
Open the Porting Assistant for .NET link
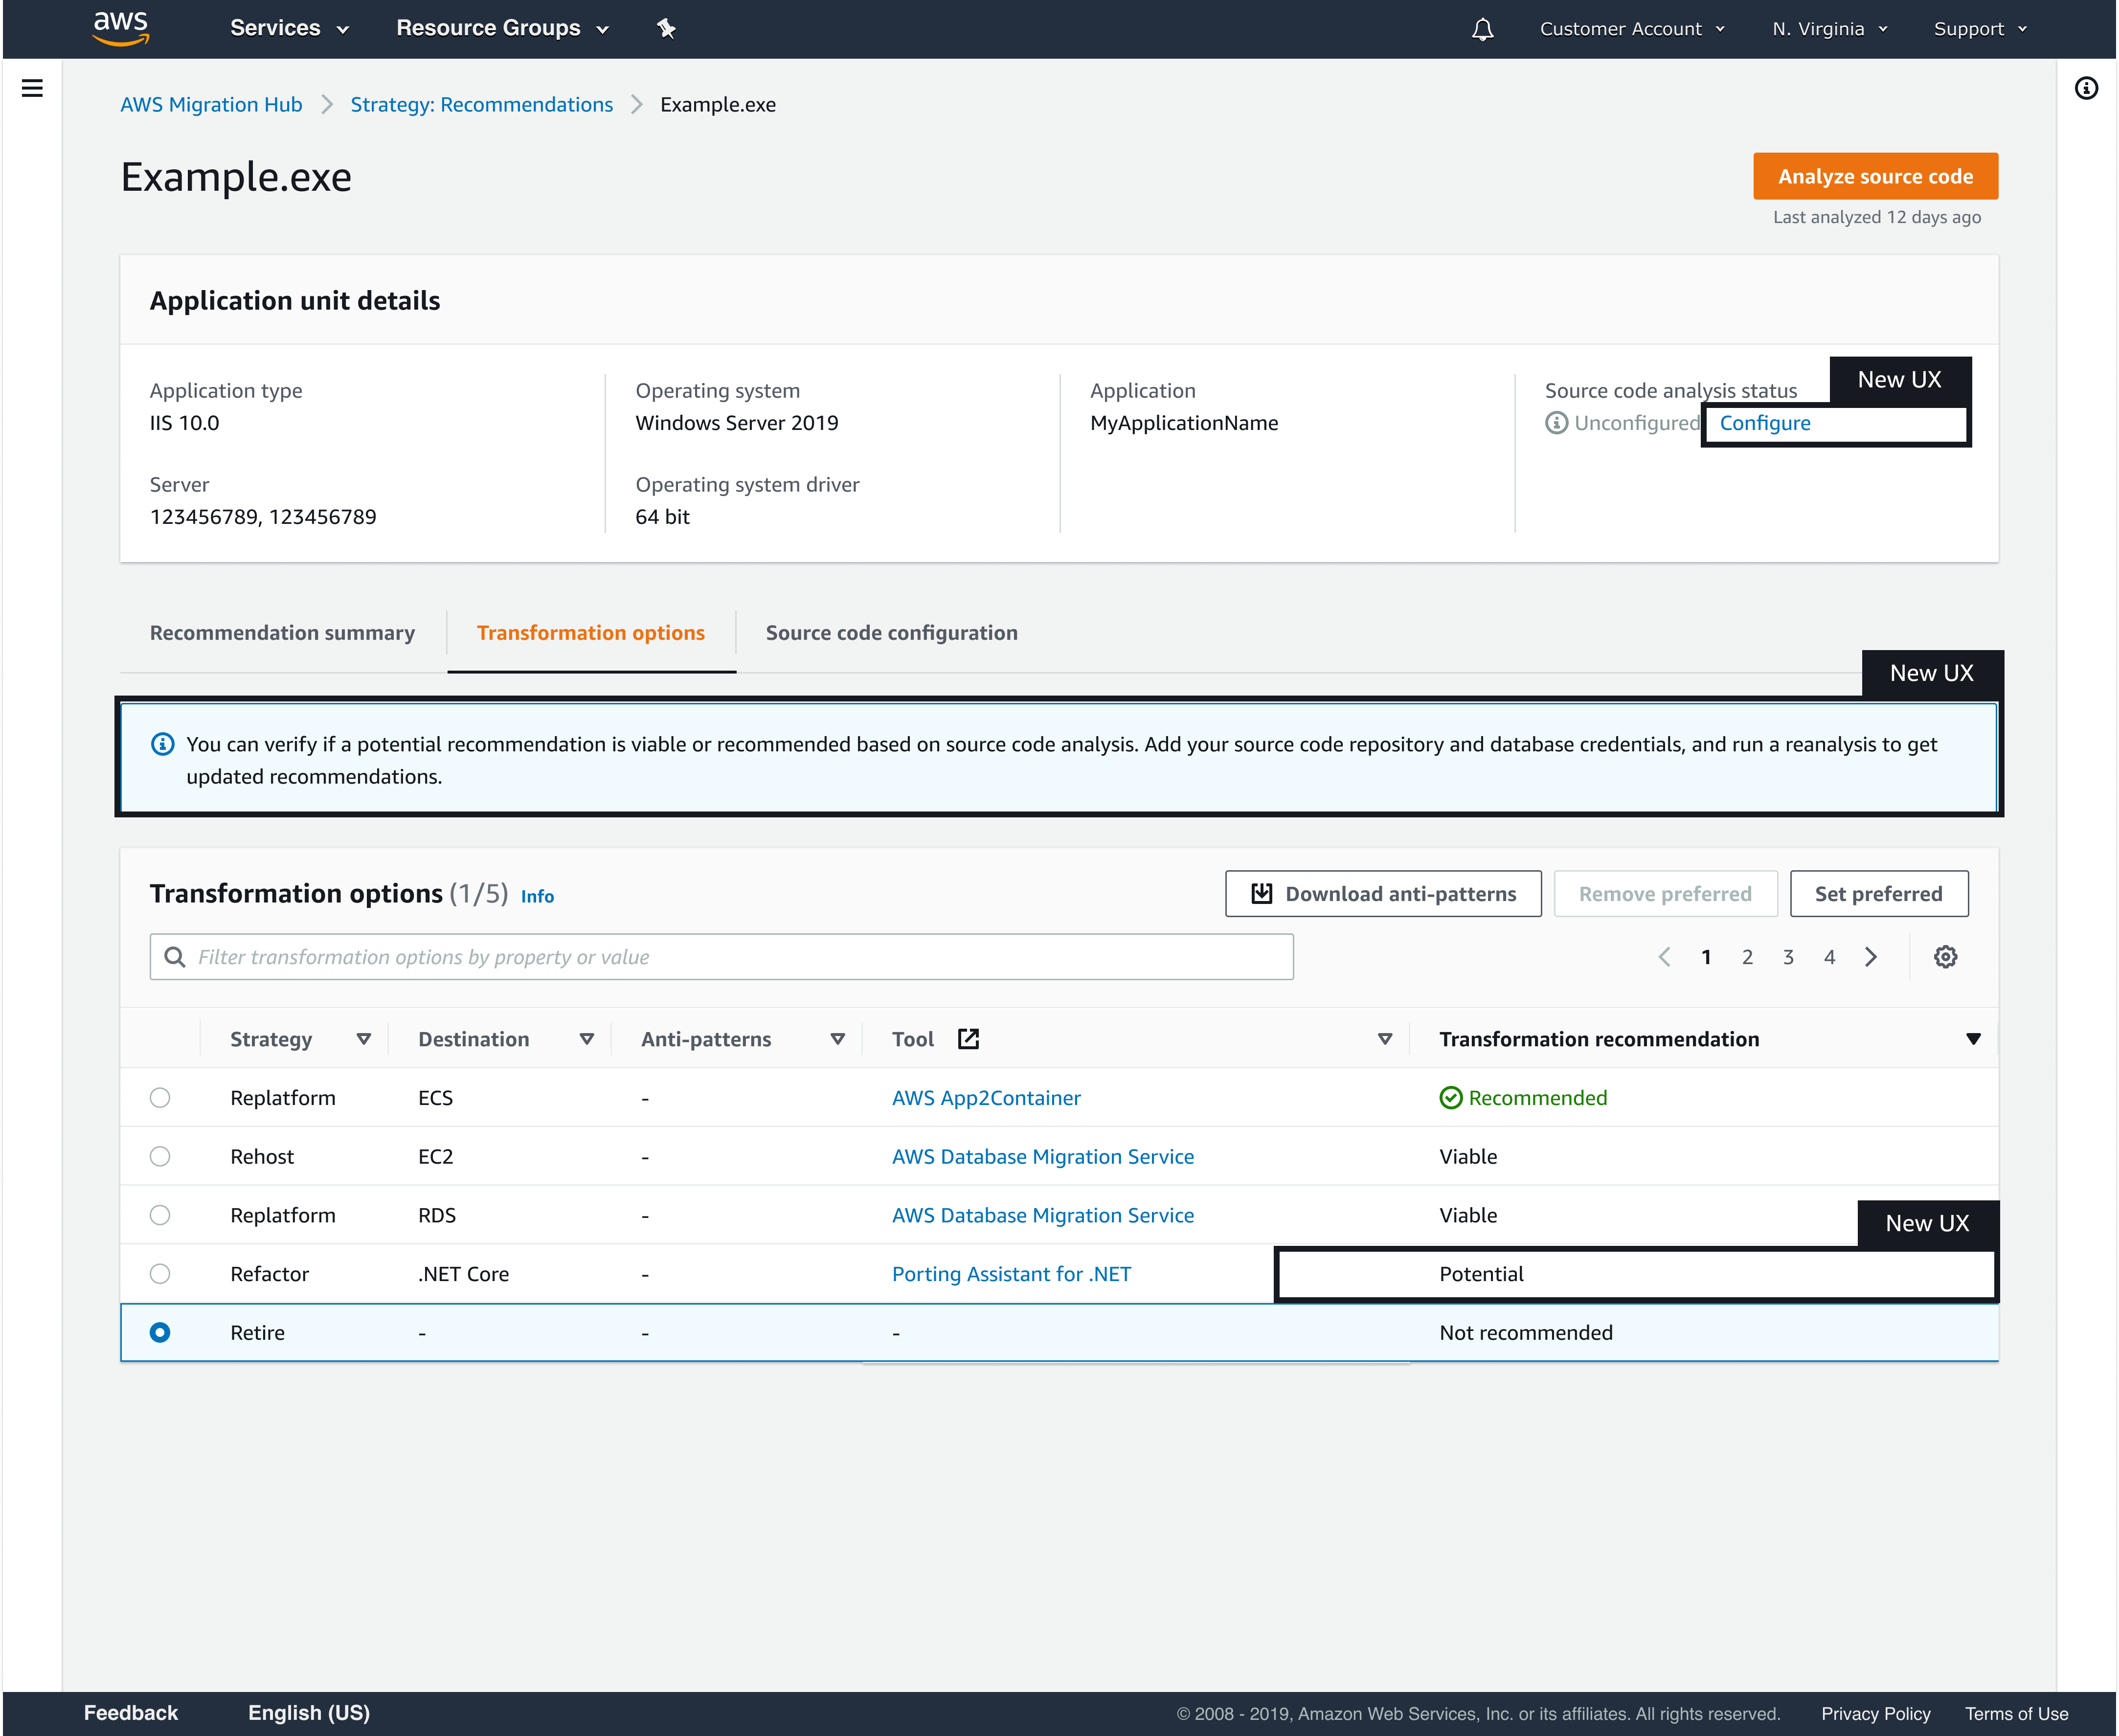[1011, 1274]
